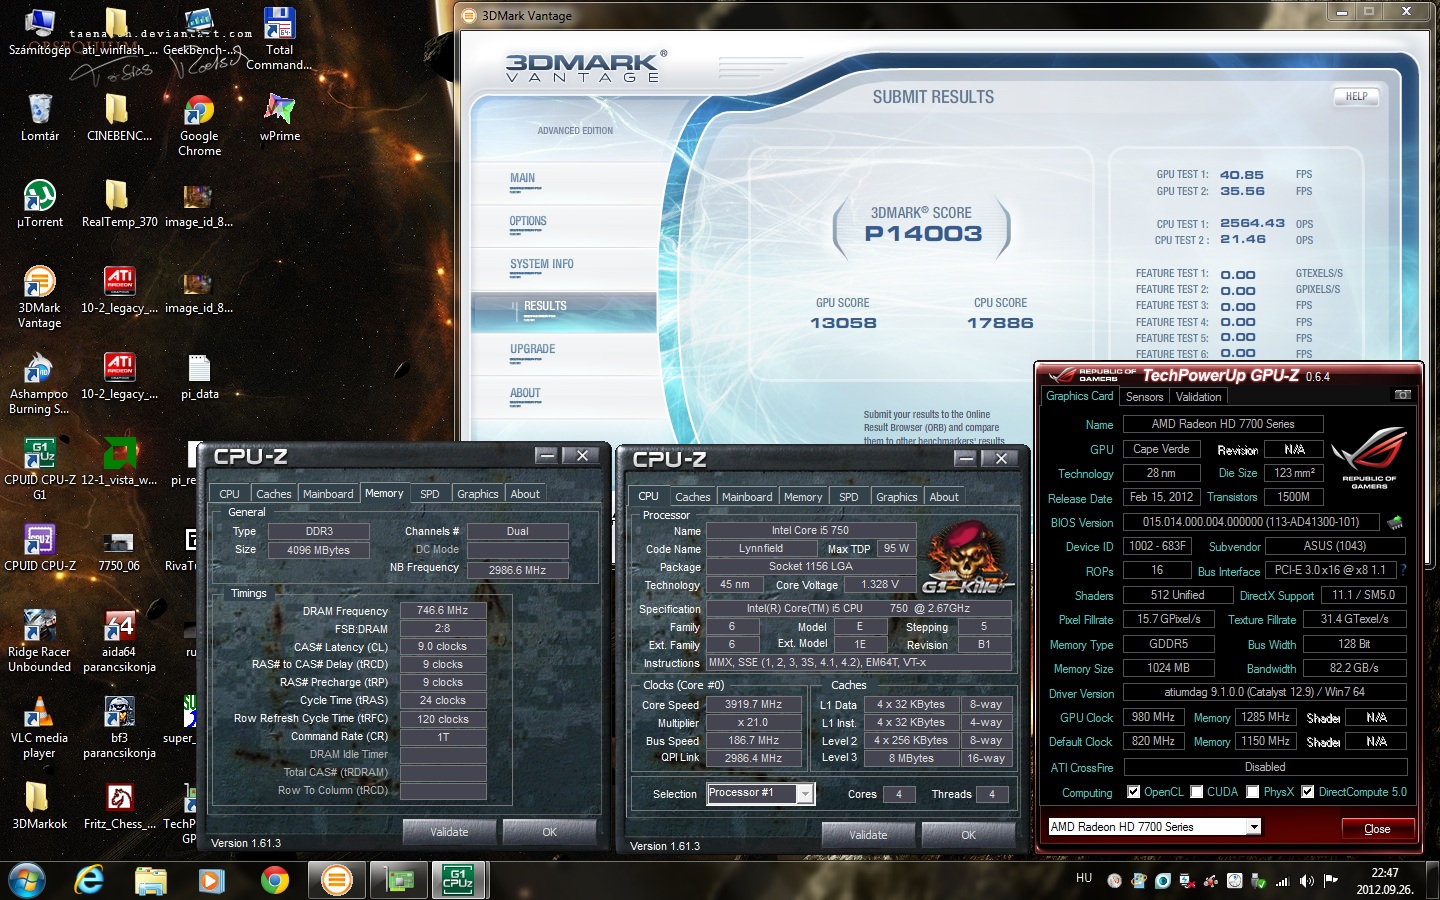Open the Windows Start button
The width and height of the screenshot is (1440, 900).
(27, 880)
